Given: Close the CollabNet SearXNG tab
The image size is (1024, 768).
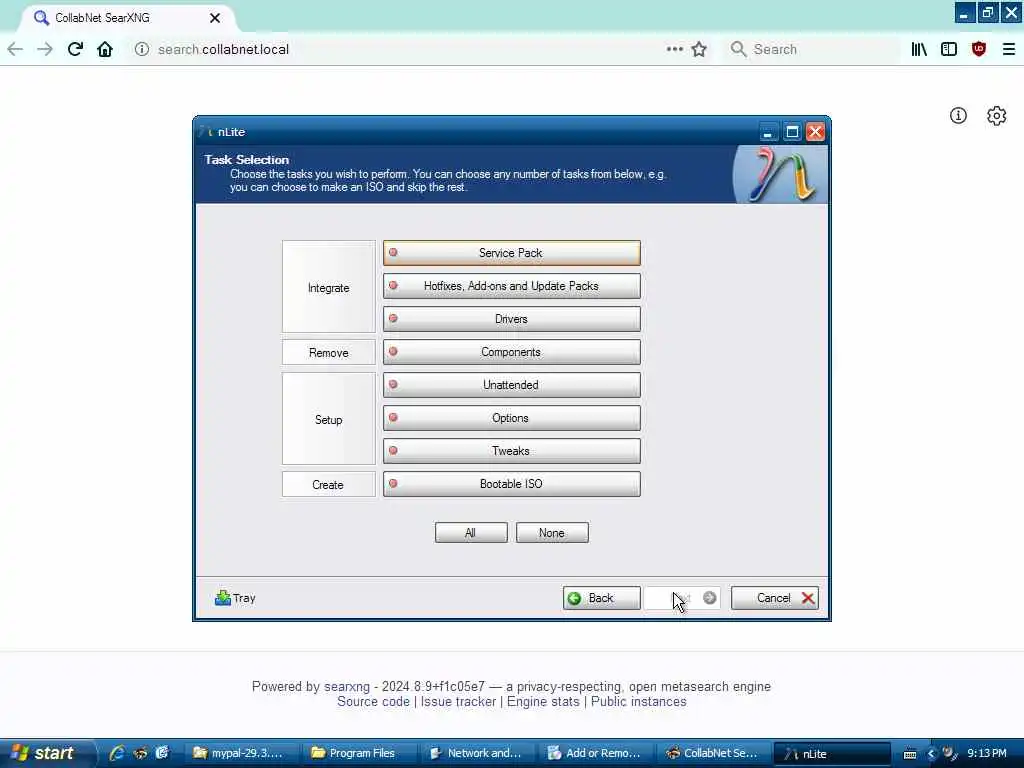Looking at the screenshot, I should 215,18.
